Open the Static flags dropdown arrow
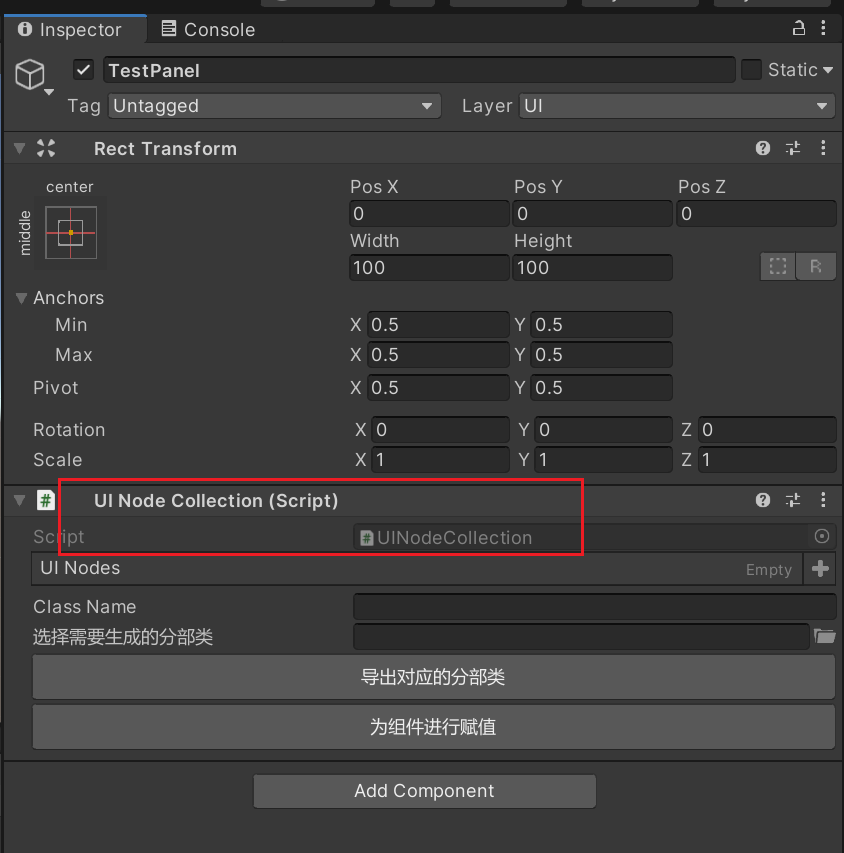844x853 pixels. coord(827,70)
